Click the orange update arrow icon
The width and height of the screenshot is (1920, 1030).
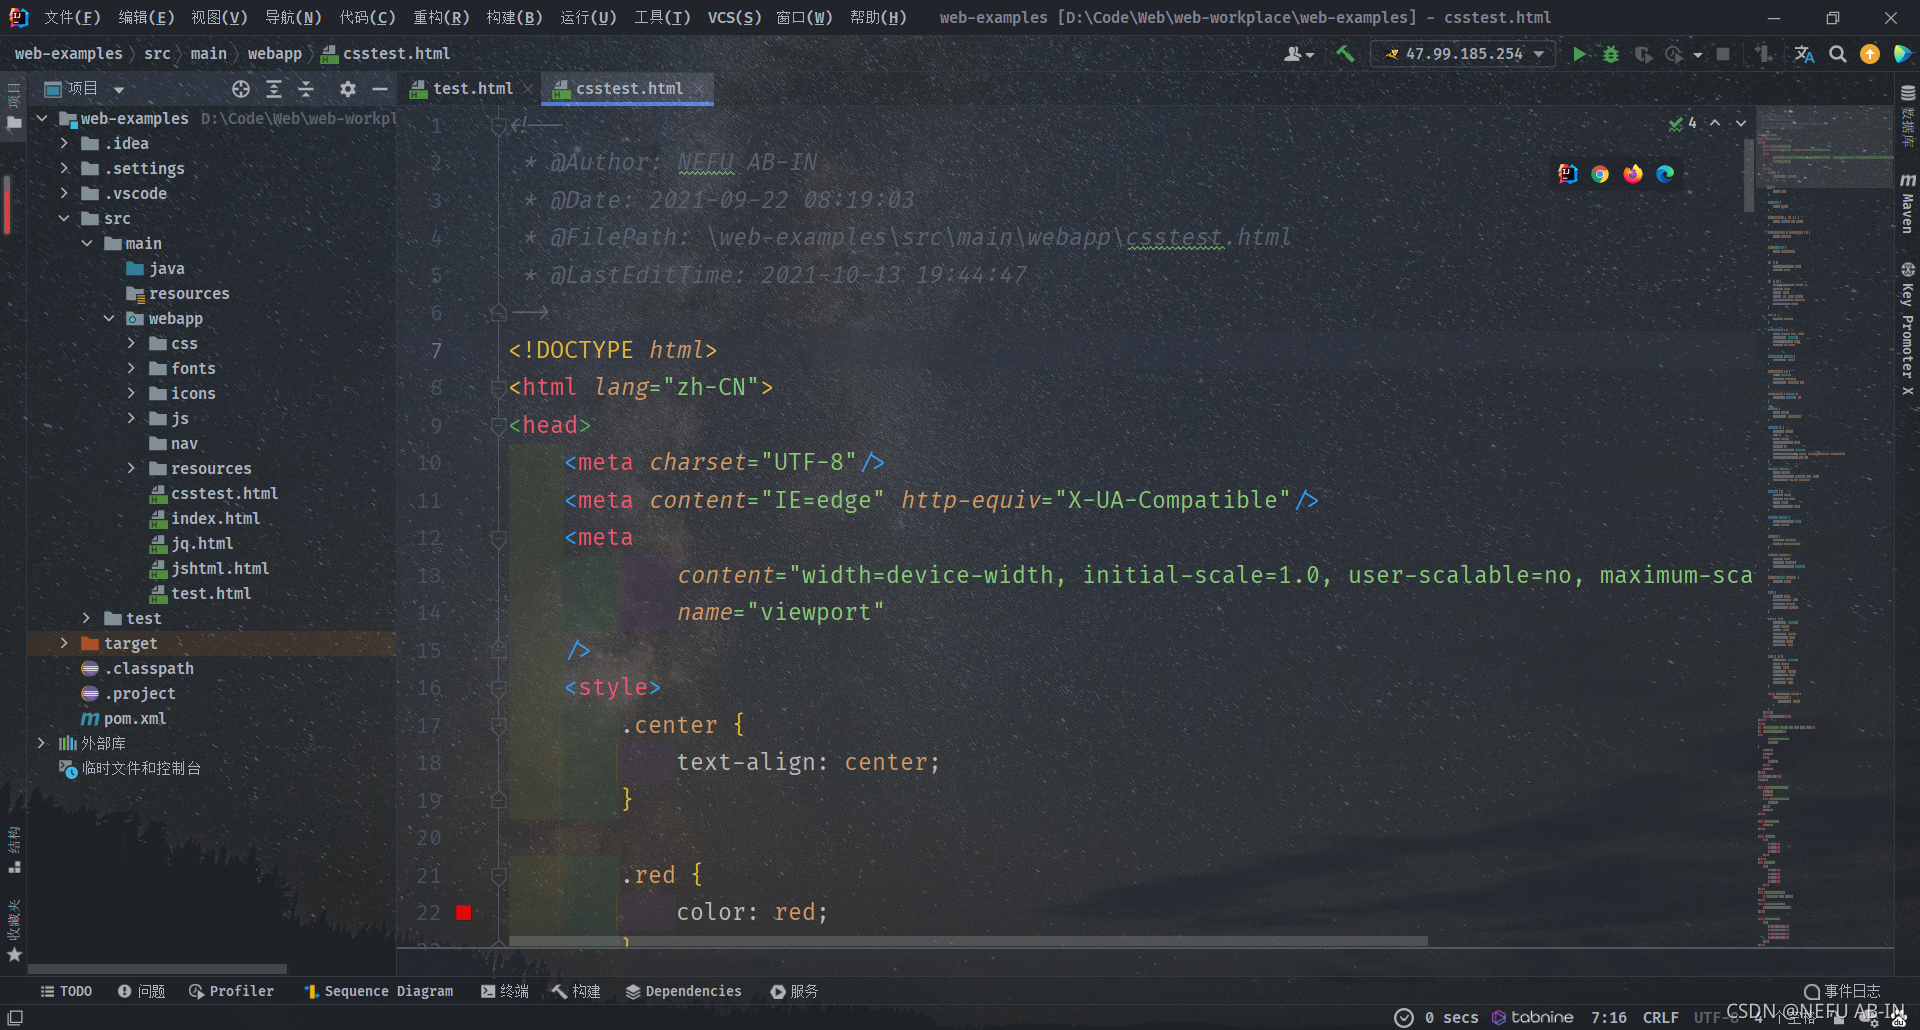click(x=1870, y=54)
